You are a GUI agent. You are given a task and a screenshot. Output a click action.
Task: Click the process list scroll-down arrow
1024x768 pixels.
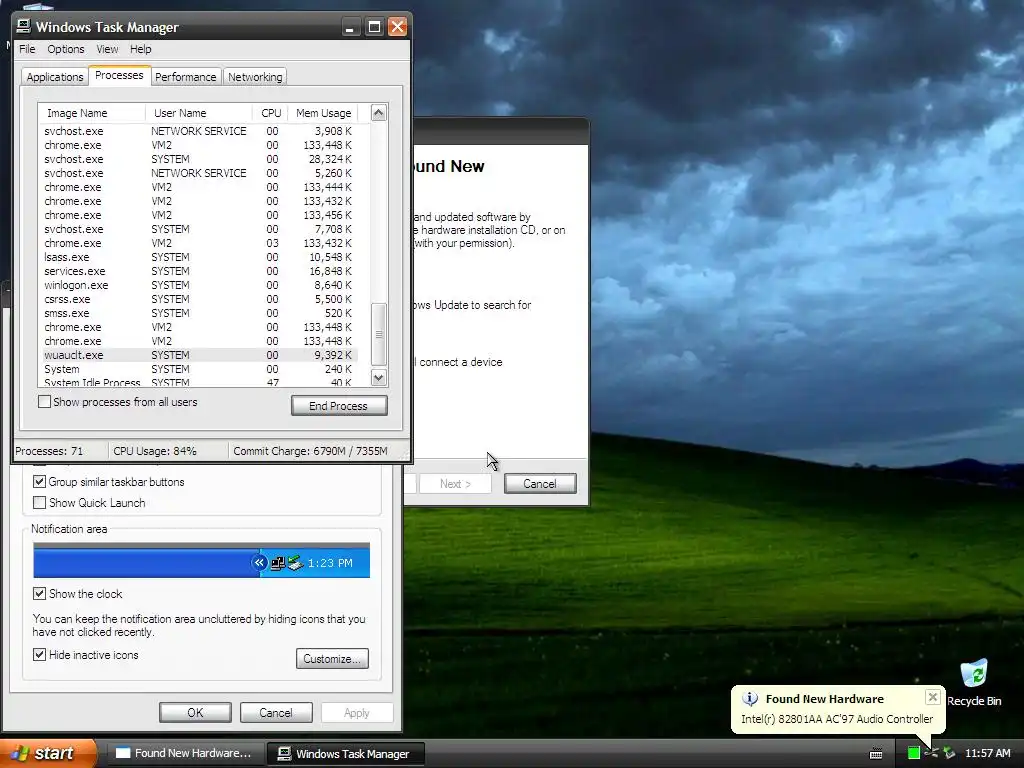click(x=379, y=377)
